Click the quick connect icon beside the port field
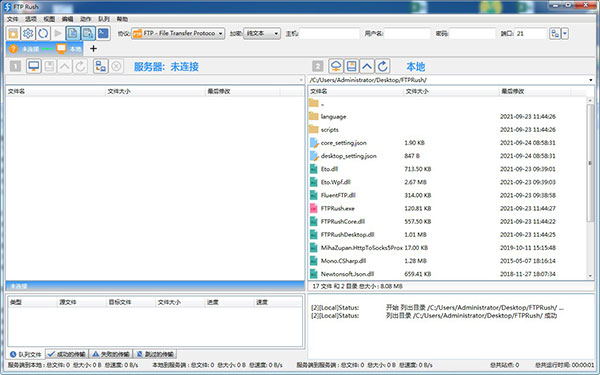 [x=555, y=34]
